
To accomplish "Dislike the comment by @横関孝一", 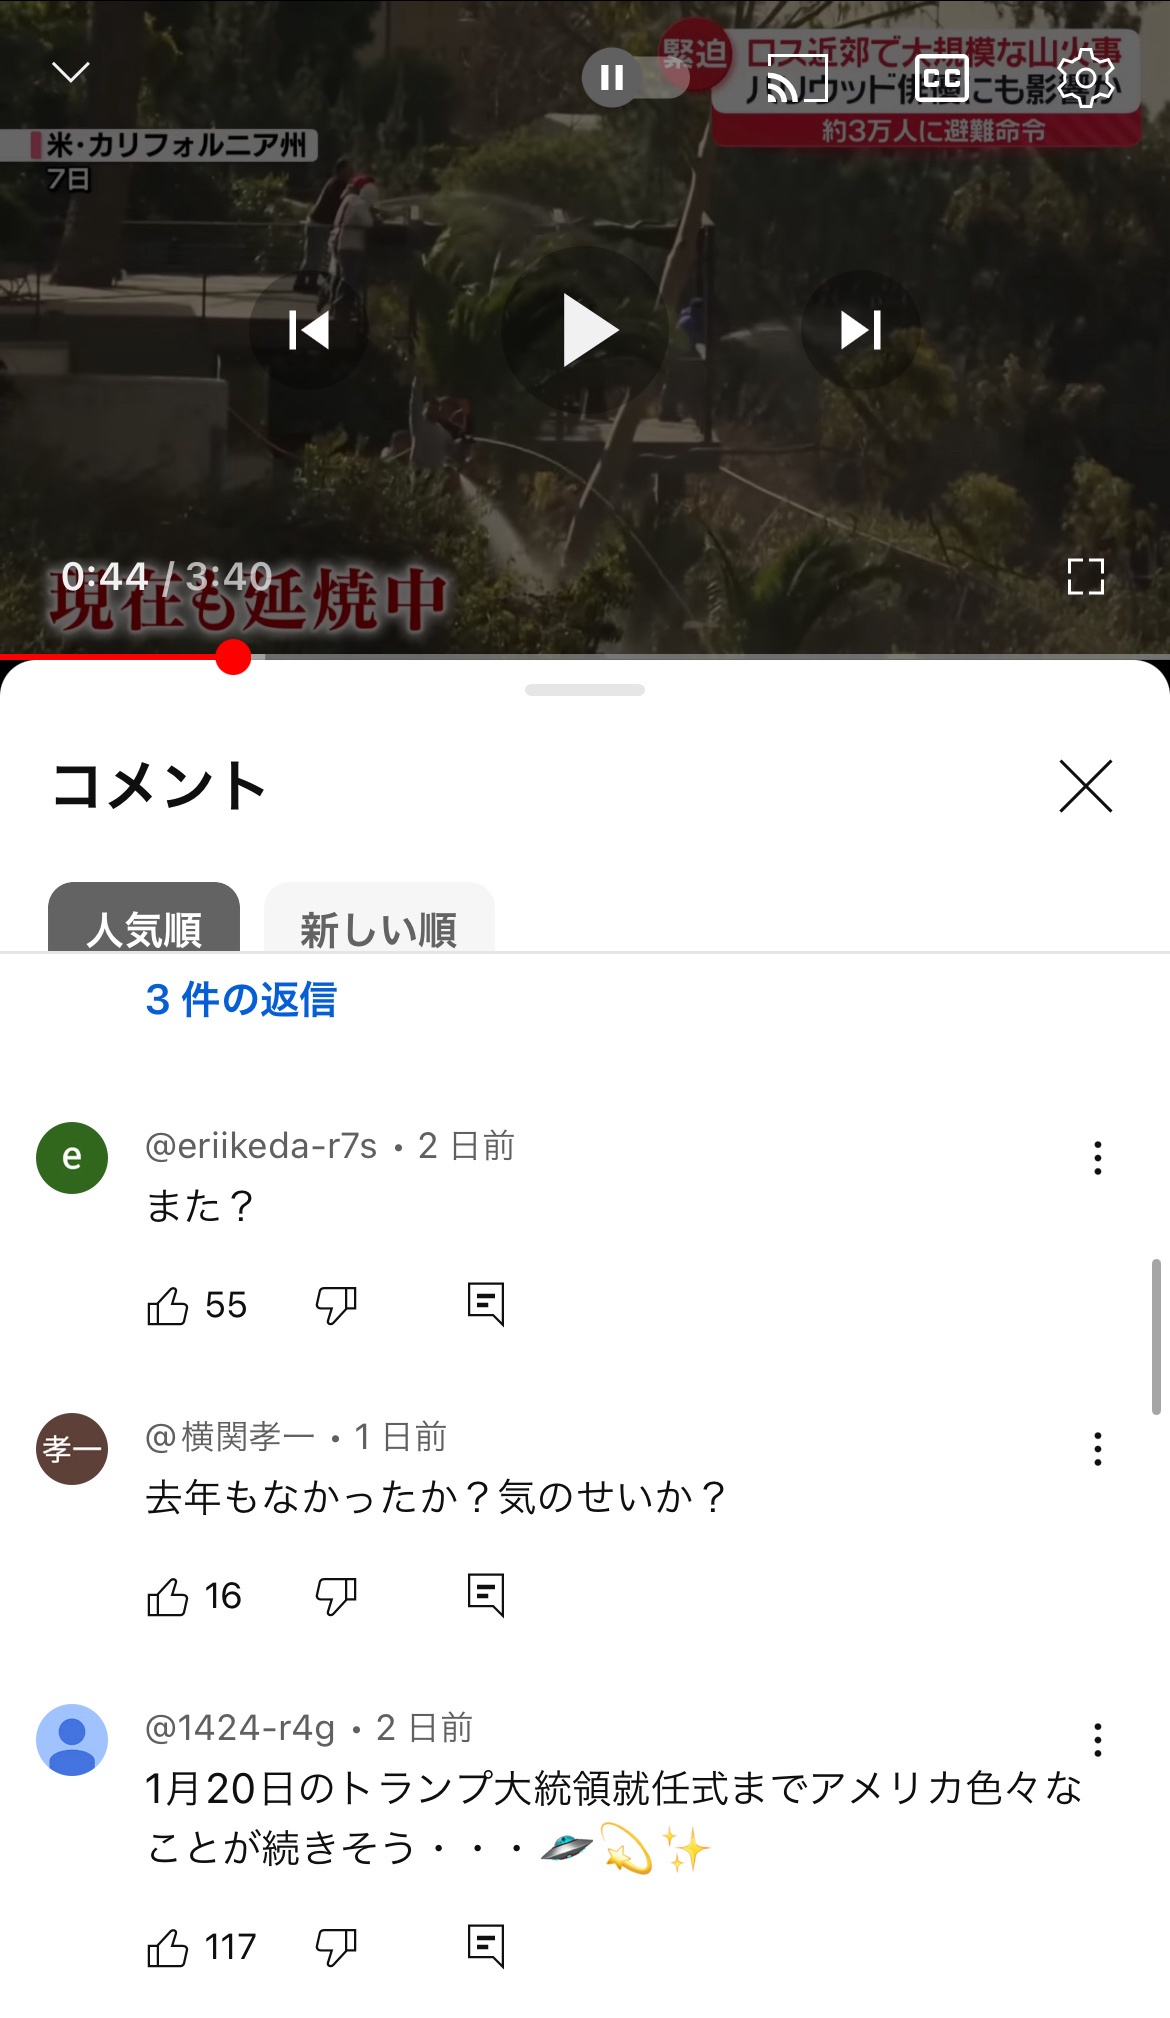I will [x=336, y=1596].
